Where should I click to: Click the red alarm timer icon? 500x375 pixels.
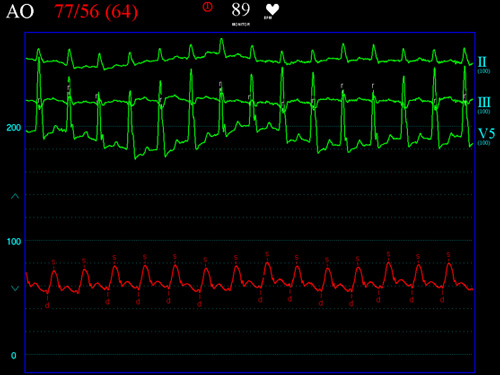point(208,7)
